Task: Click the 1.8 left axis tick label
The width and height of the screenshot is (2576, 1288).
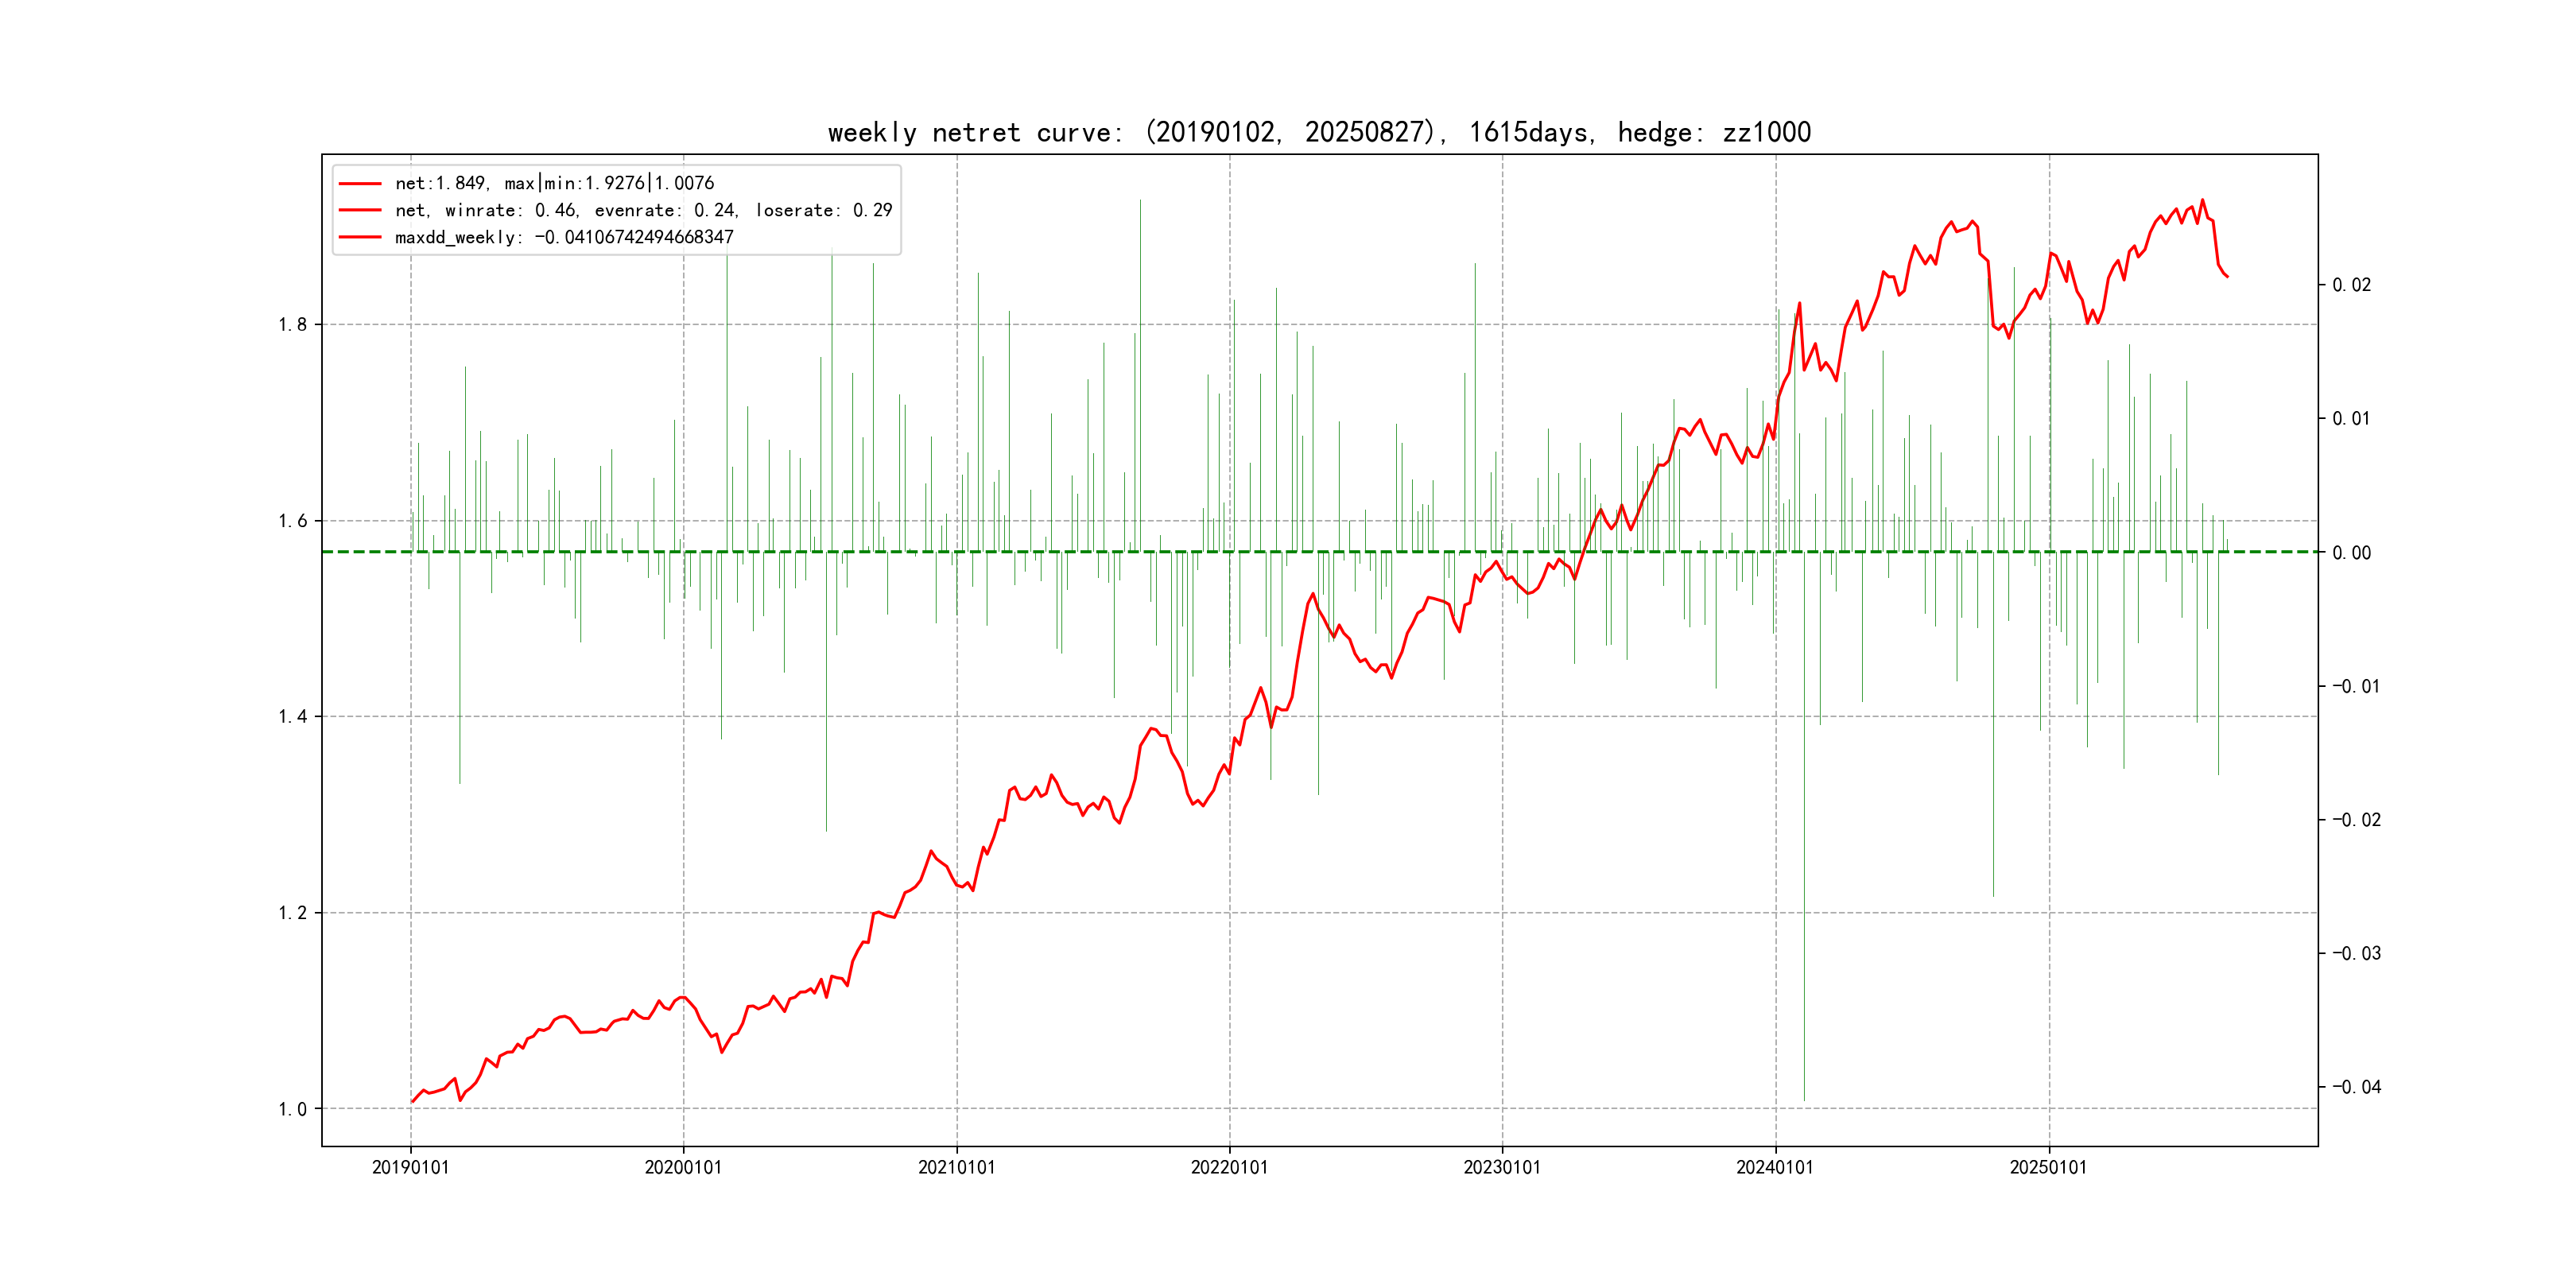Action: click(292, 324)
